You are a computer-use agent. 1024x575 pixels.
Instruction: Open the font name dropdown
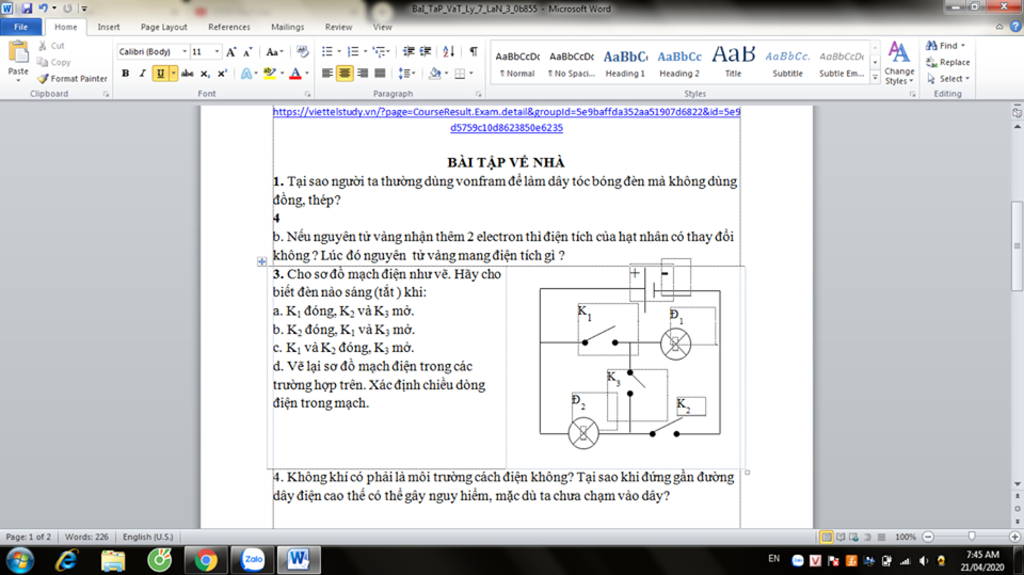pos(185,52)
